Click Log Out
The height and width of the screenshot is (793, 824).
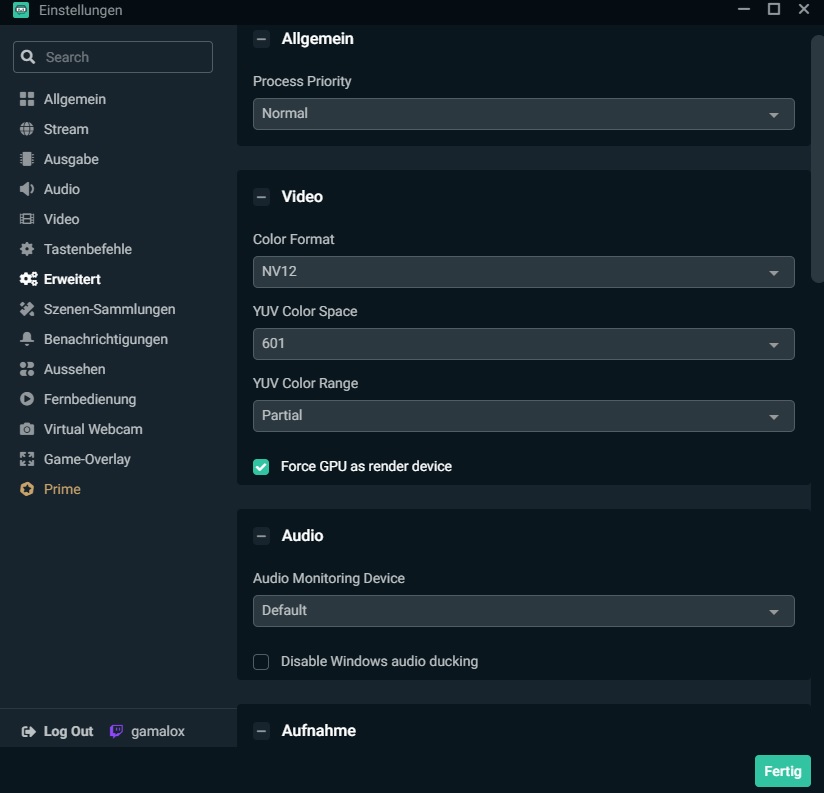[58, 731]
